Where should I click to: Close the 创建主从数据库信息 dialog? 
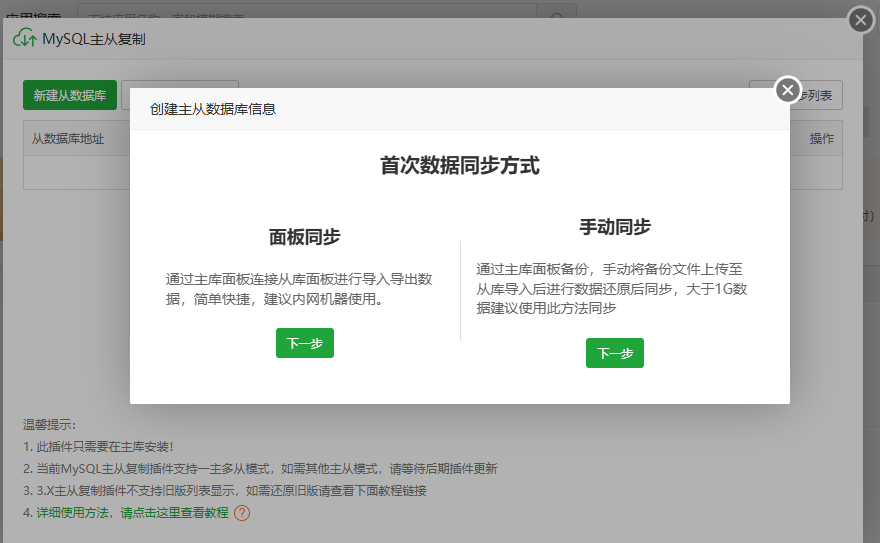(x=788, y=90)
